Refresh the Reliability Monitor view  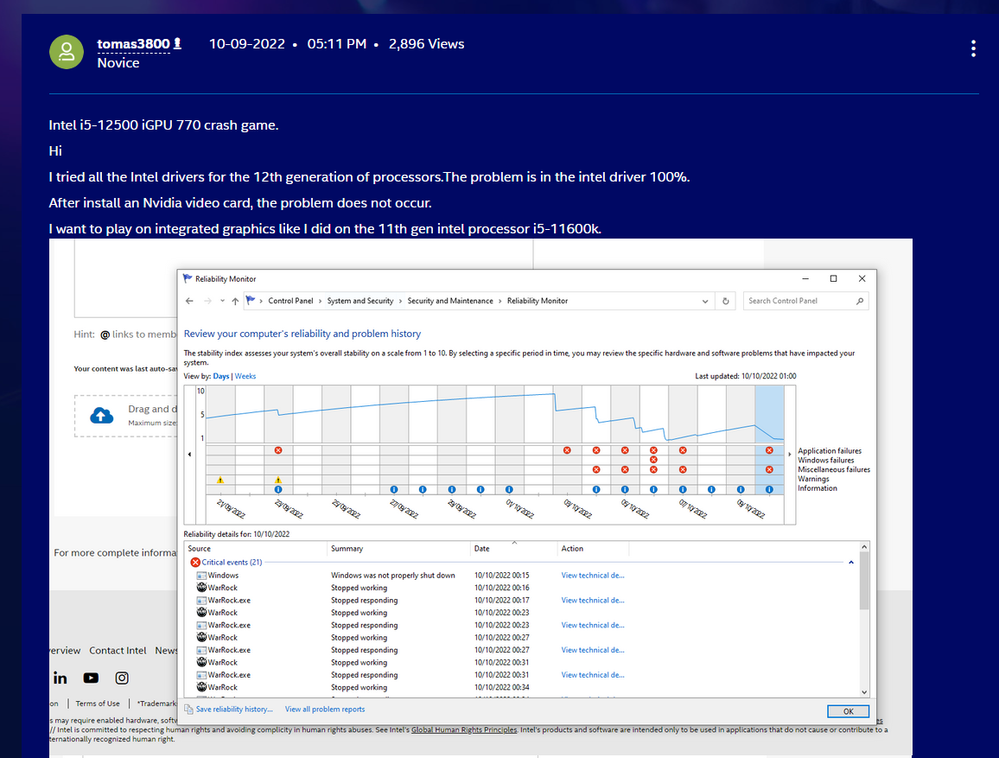pos(725,301)
